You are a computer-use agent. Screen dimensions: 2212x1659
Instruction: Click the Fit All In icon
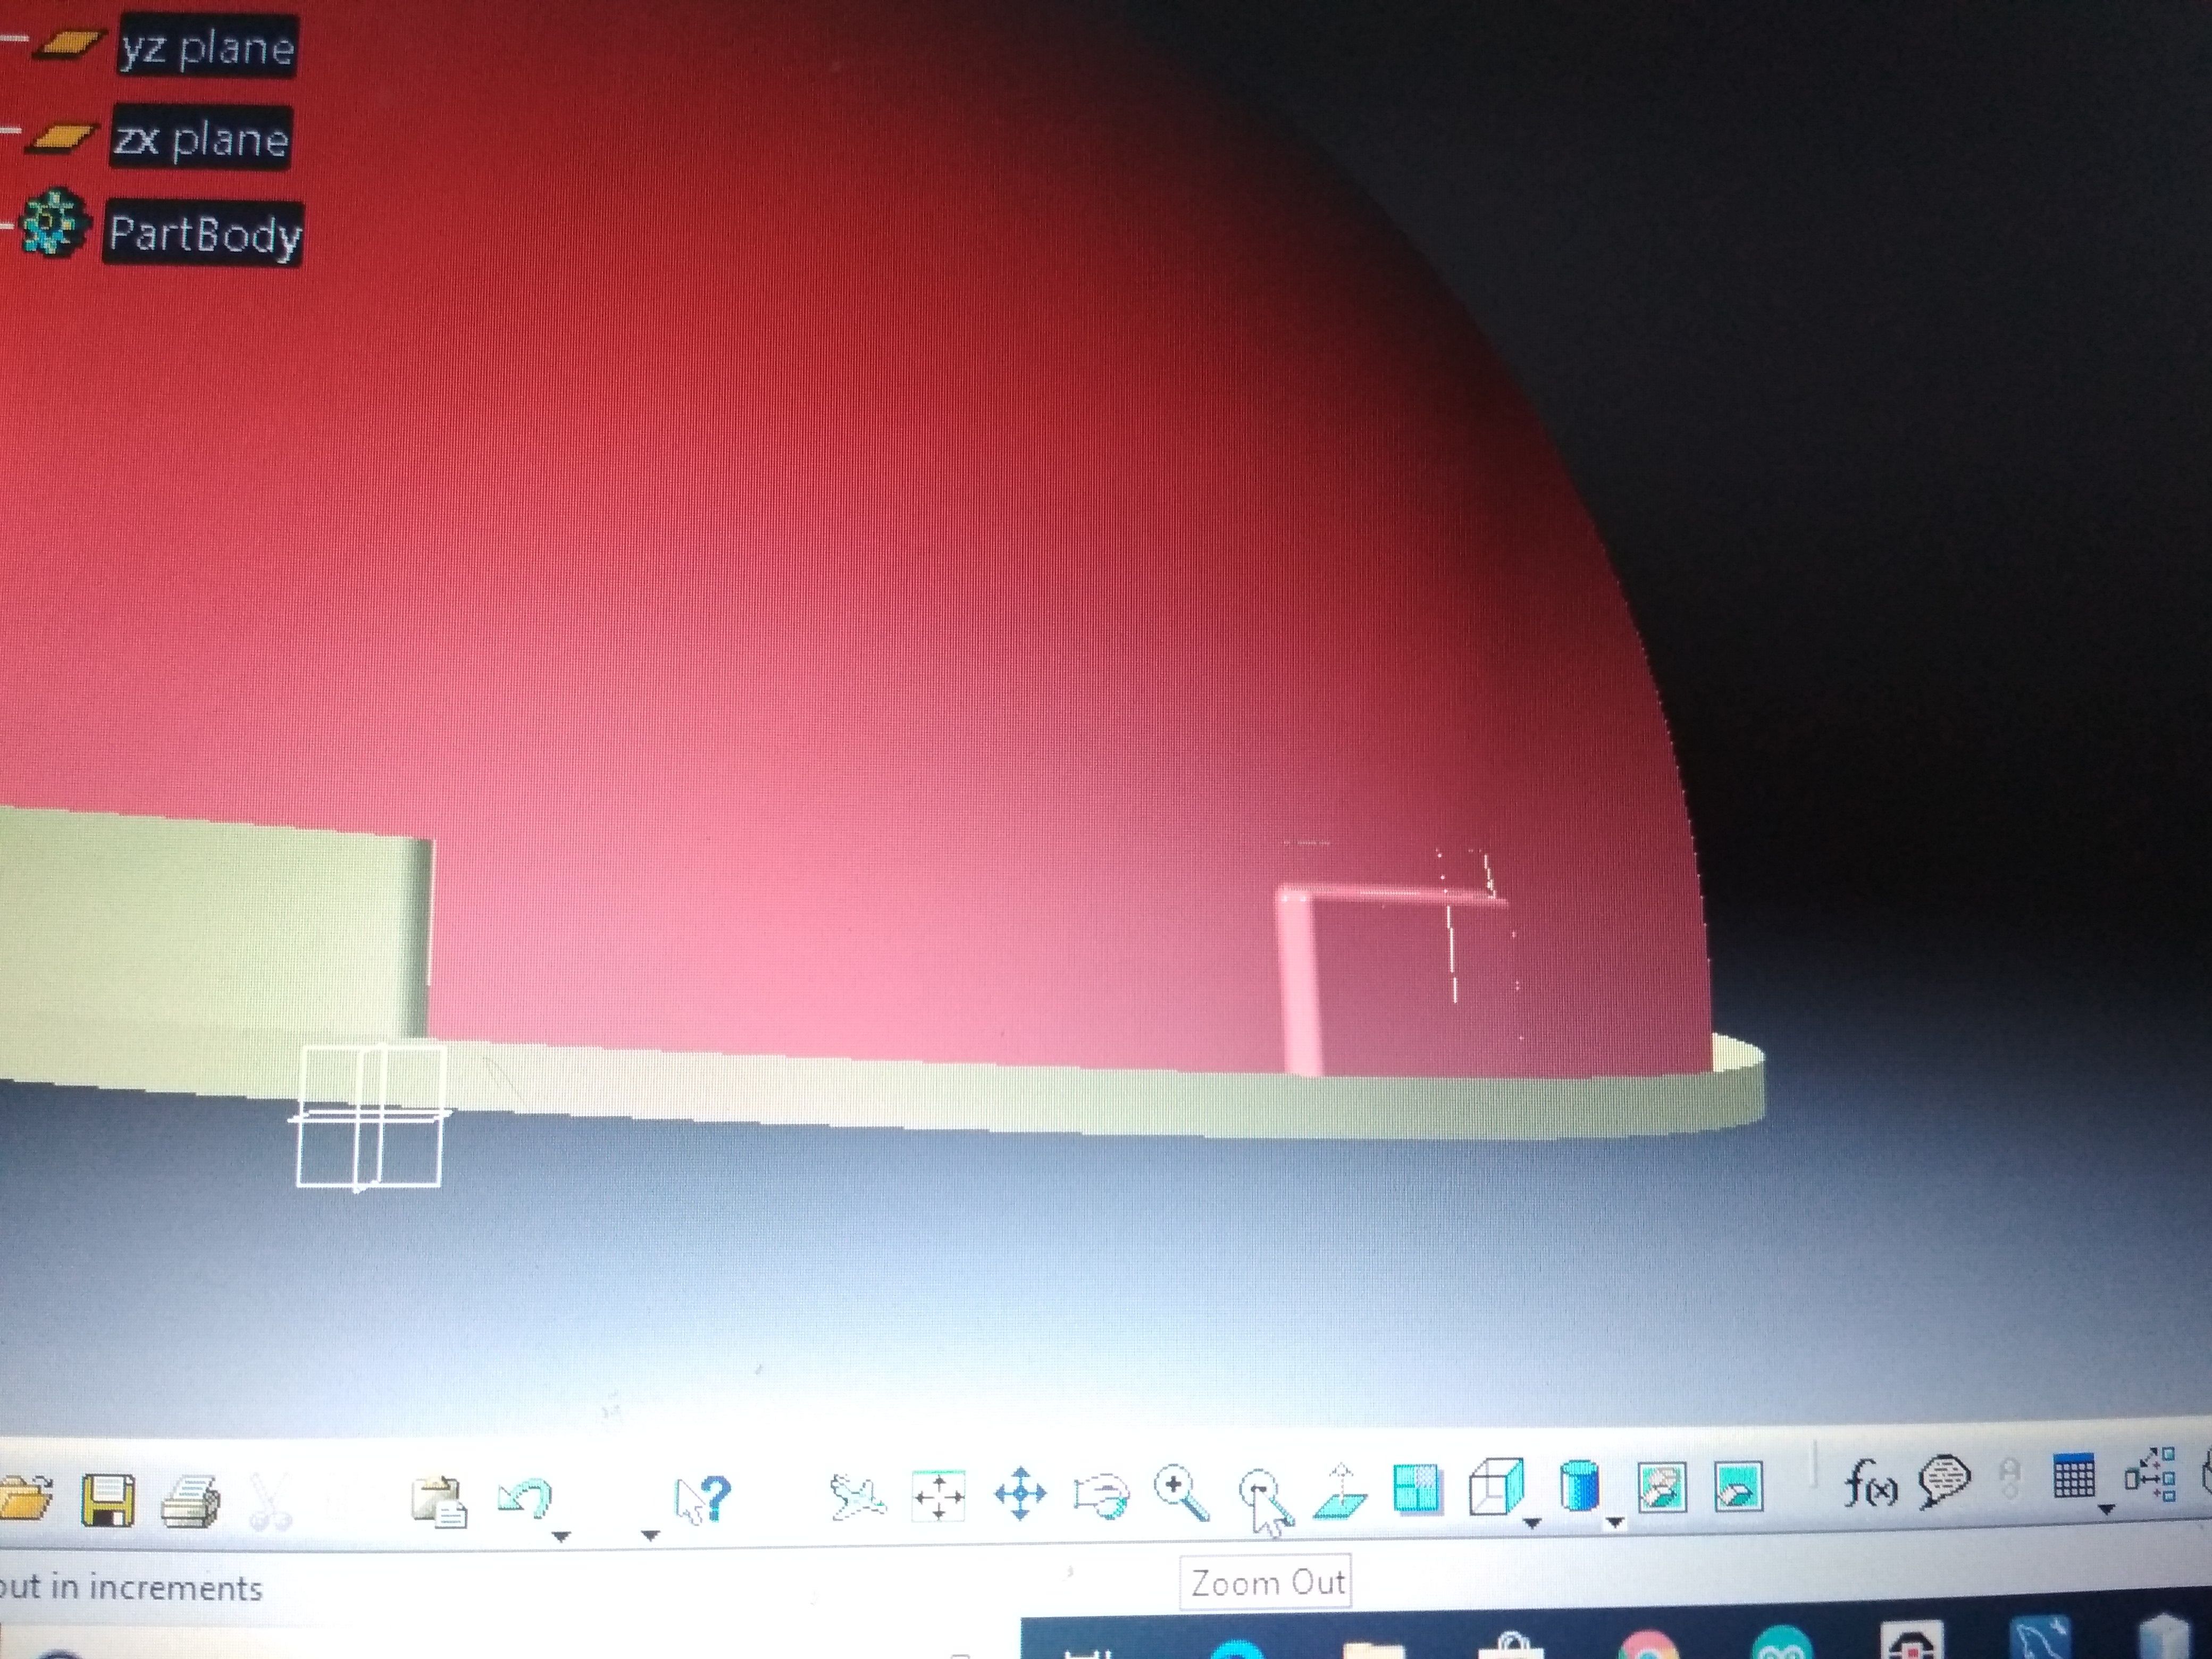[x=938, y=1497]
